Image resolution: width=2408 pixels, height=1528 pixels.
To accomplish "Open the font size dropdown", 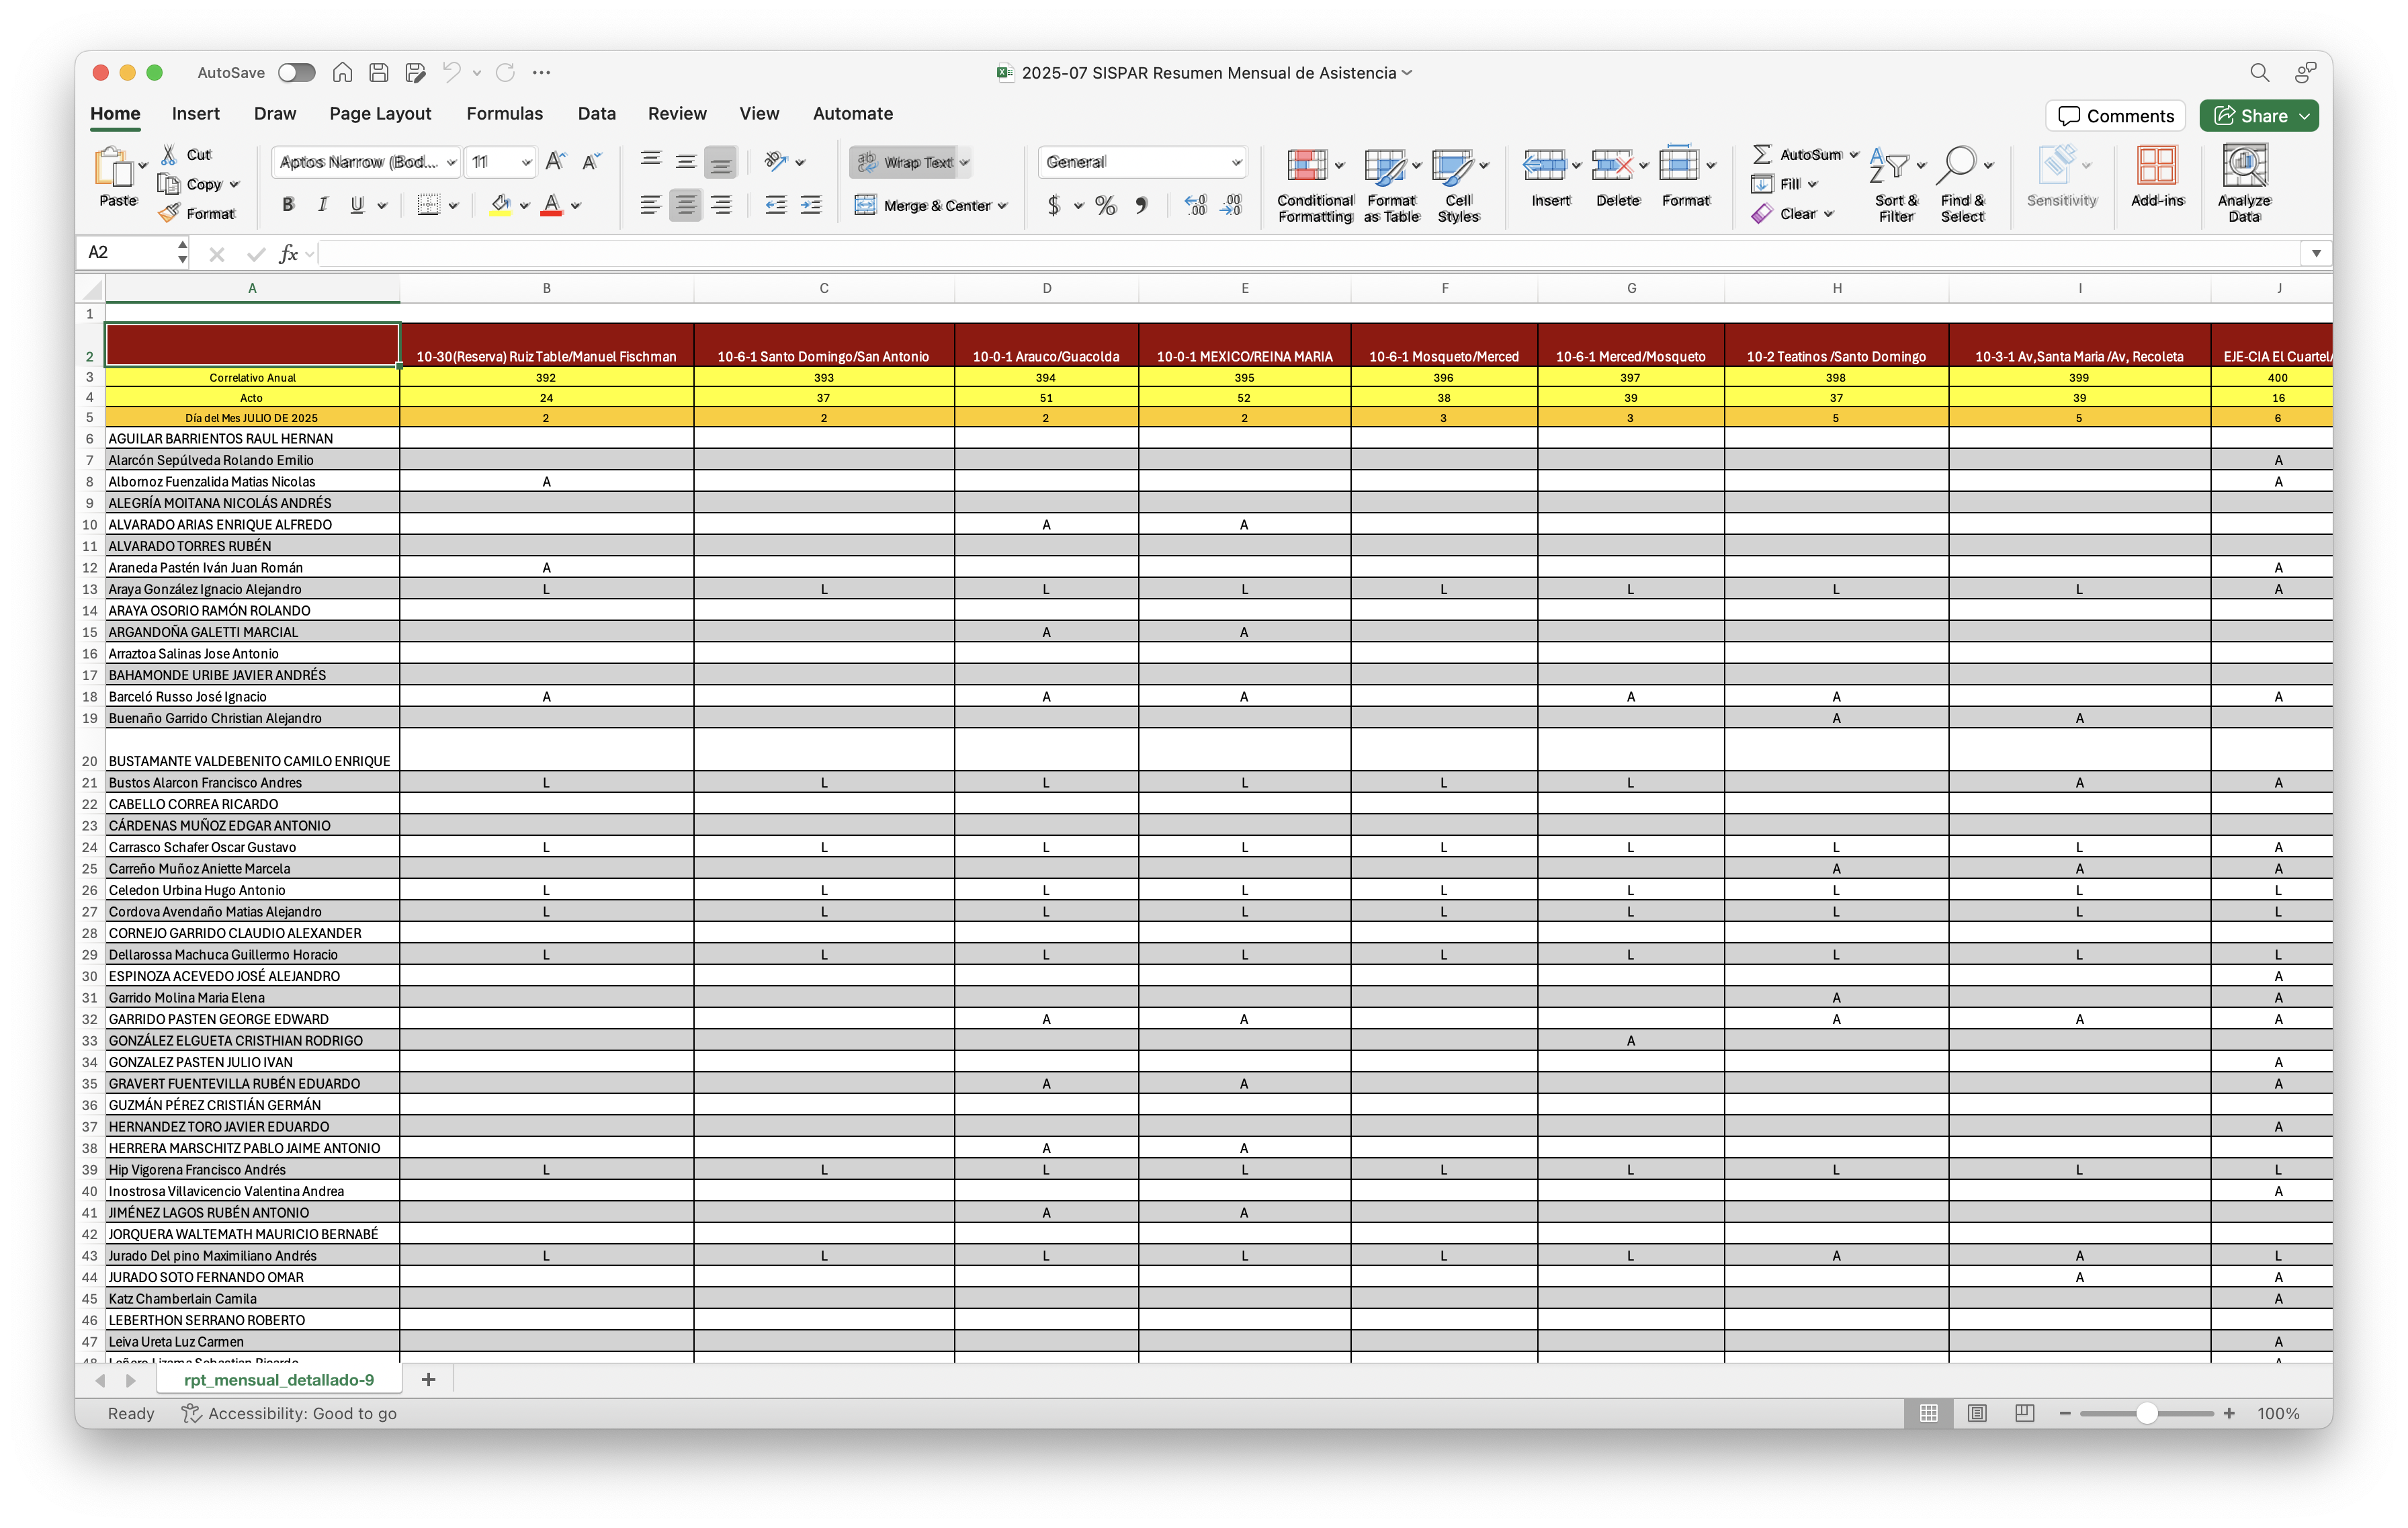I will [526, 162].
